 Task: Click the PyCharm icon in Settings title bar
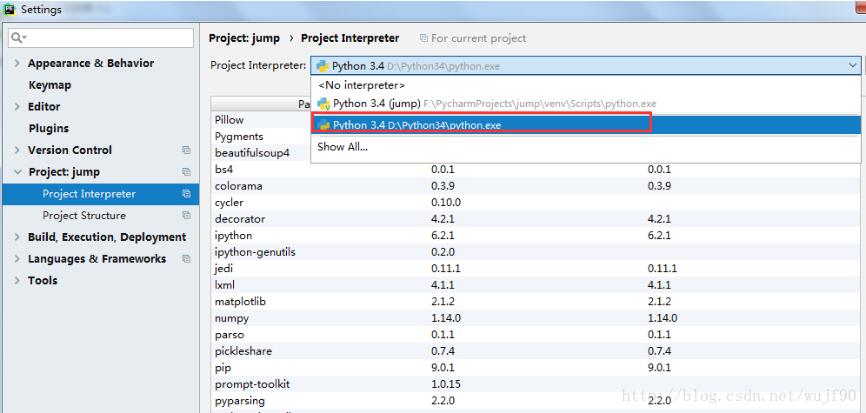click(9, 9)
